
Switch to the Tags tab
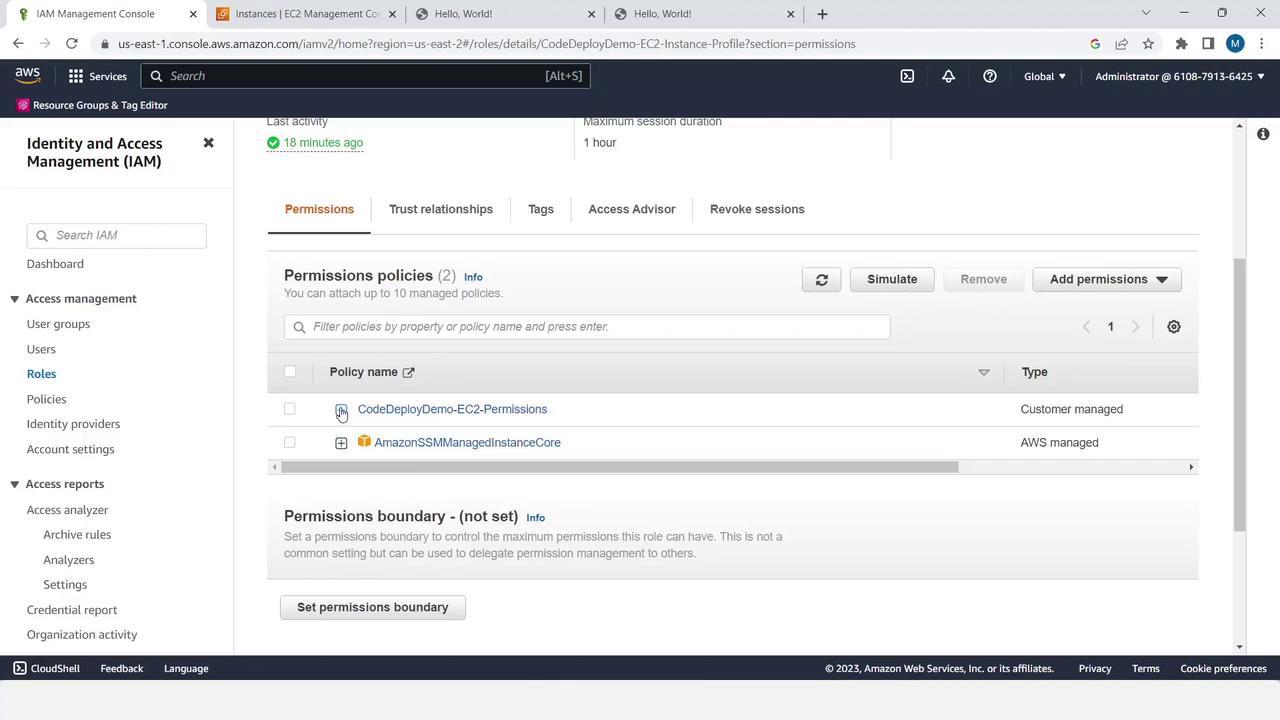click(541, 209)
